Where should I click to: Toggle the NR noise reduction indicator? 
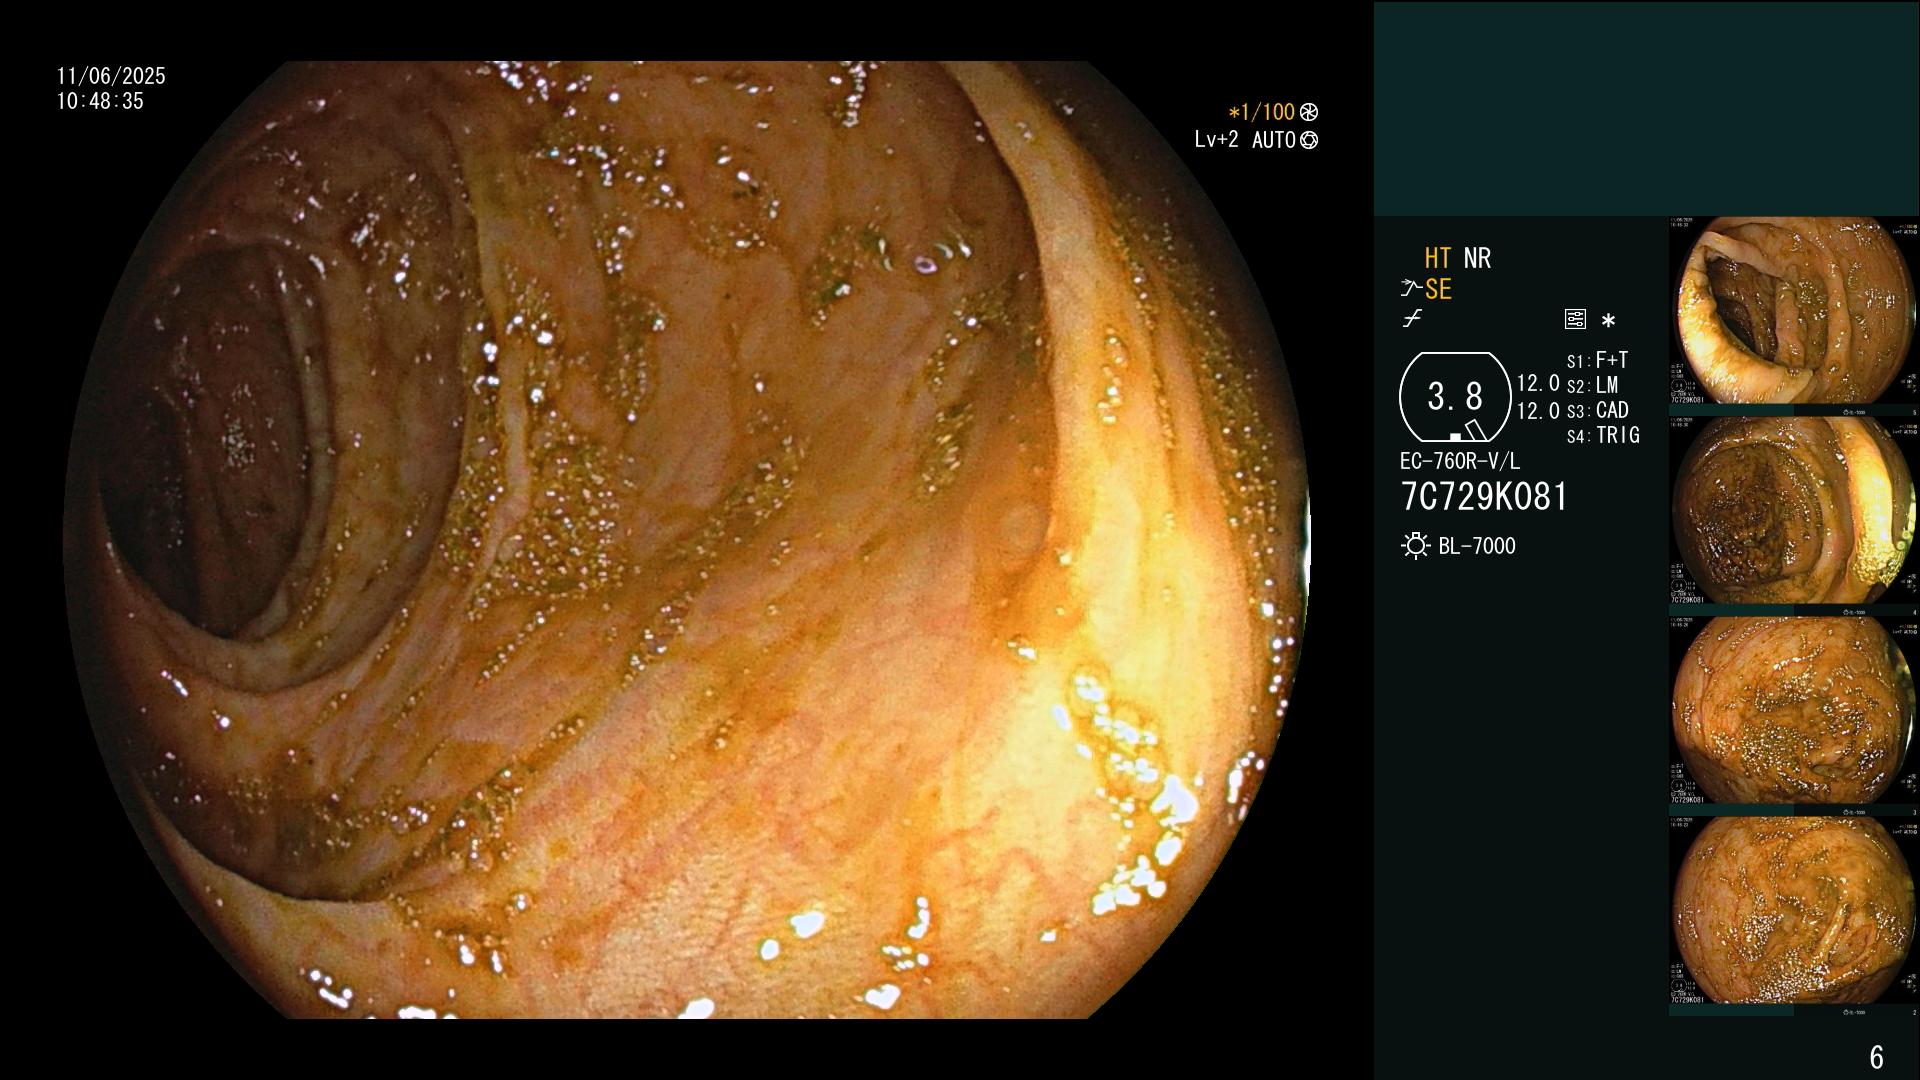(x=1477, y=258)
